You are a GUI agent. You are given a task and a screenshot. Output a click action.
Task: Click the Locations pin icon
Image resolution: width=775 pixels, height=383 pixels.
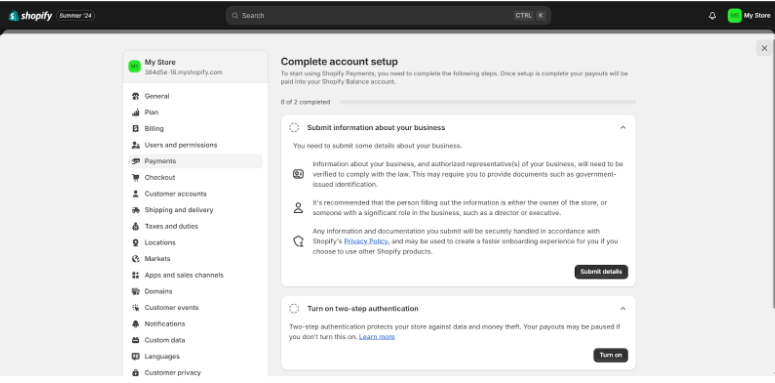click(x=135, y=243)
